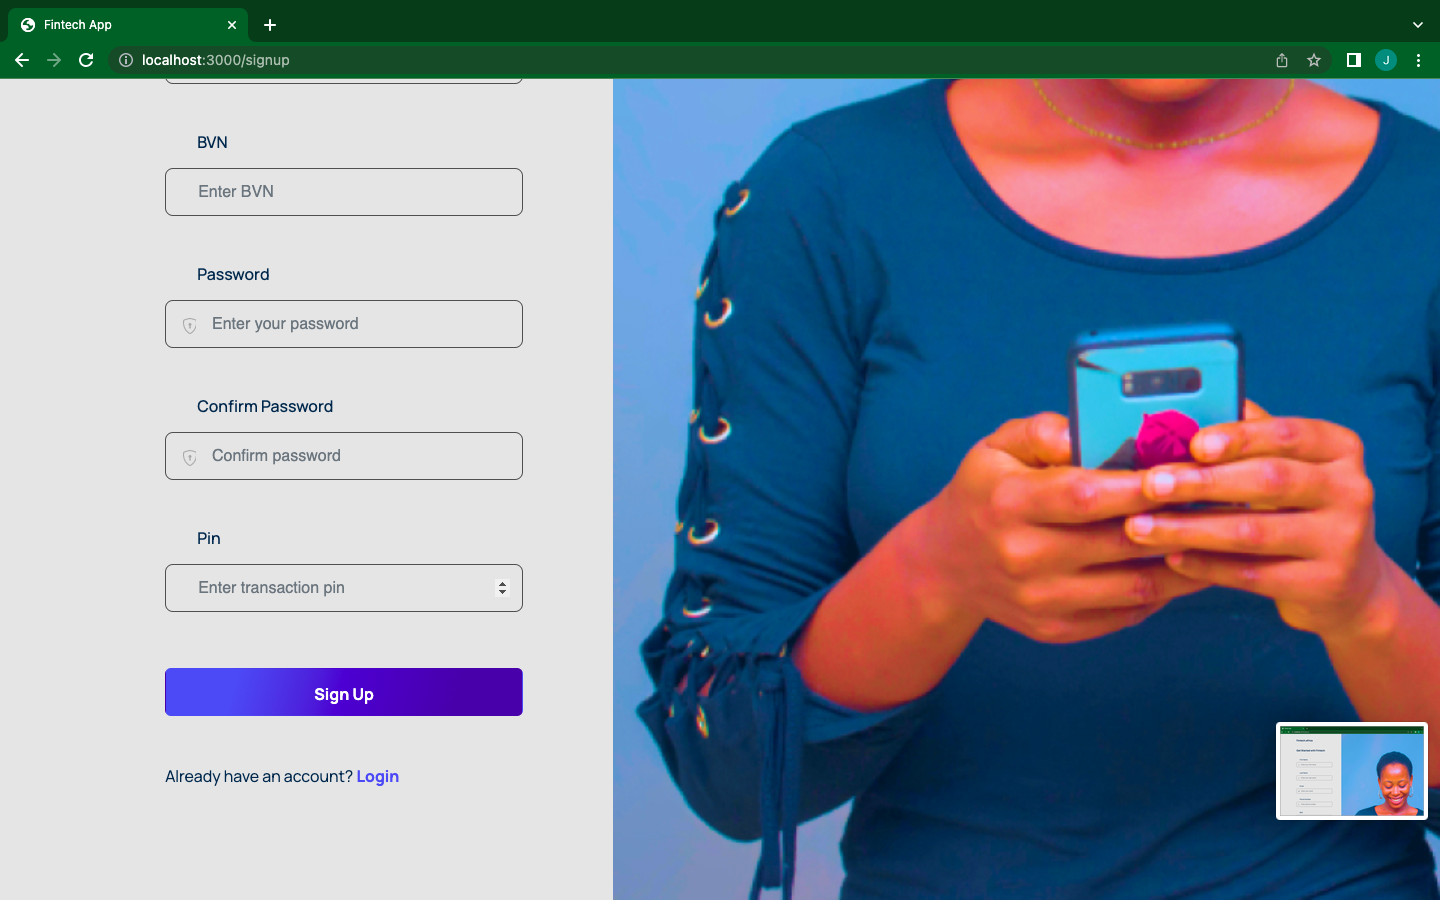The height and width of the screenshot is (900, 1440).
Task: Focus the Enter your password field
Action: click(344, 324)
